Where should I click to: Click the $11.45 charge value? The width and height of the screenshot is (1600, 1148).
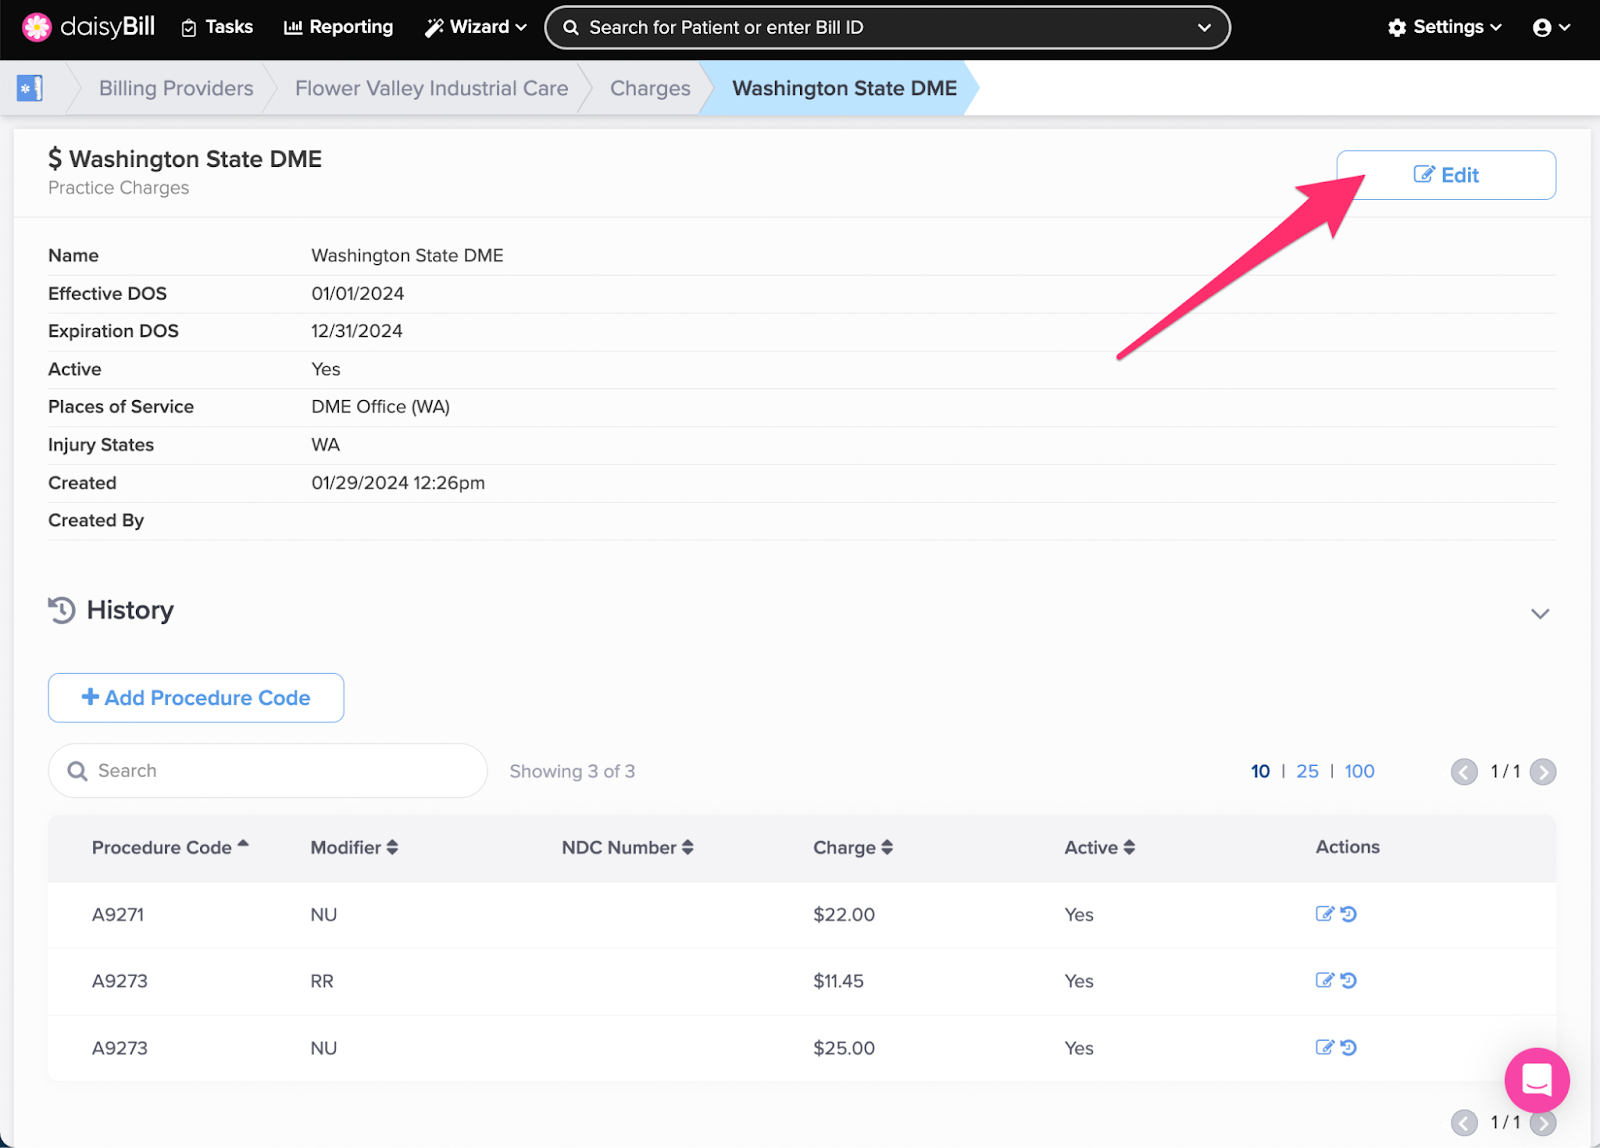click(838, 981)
